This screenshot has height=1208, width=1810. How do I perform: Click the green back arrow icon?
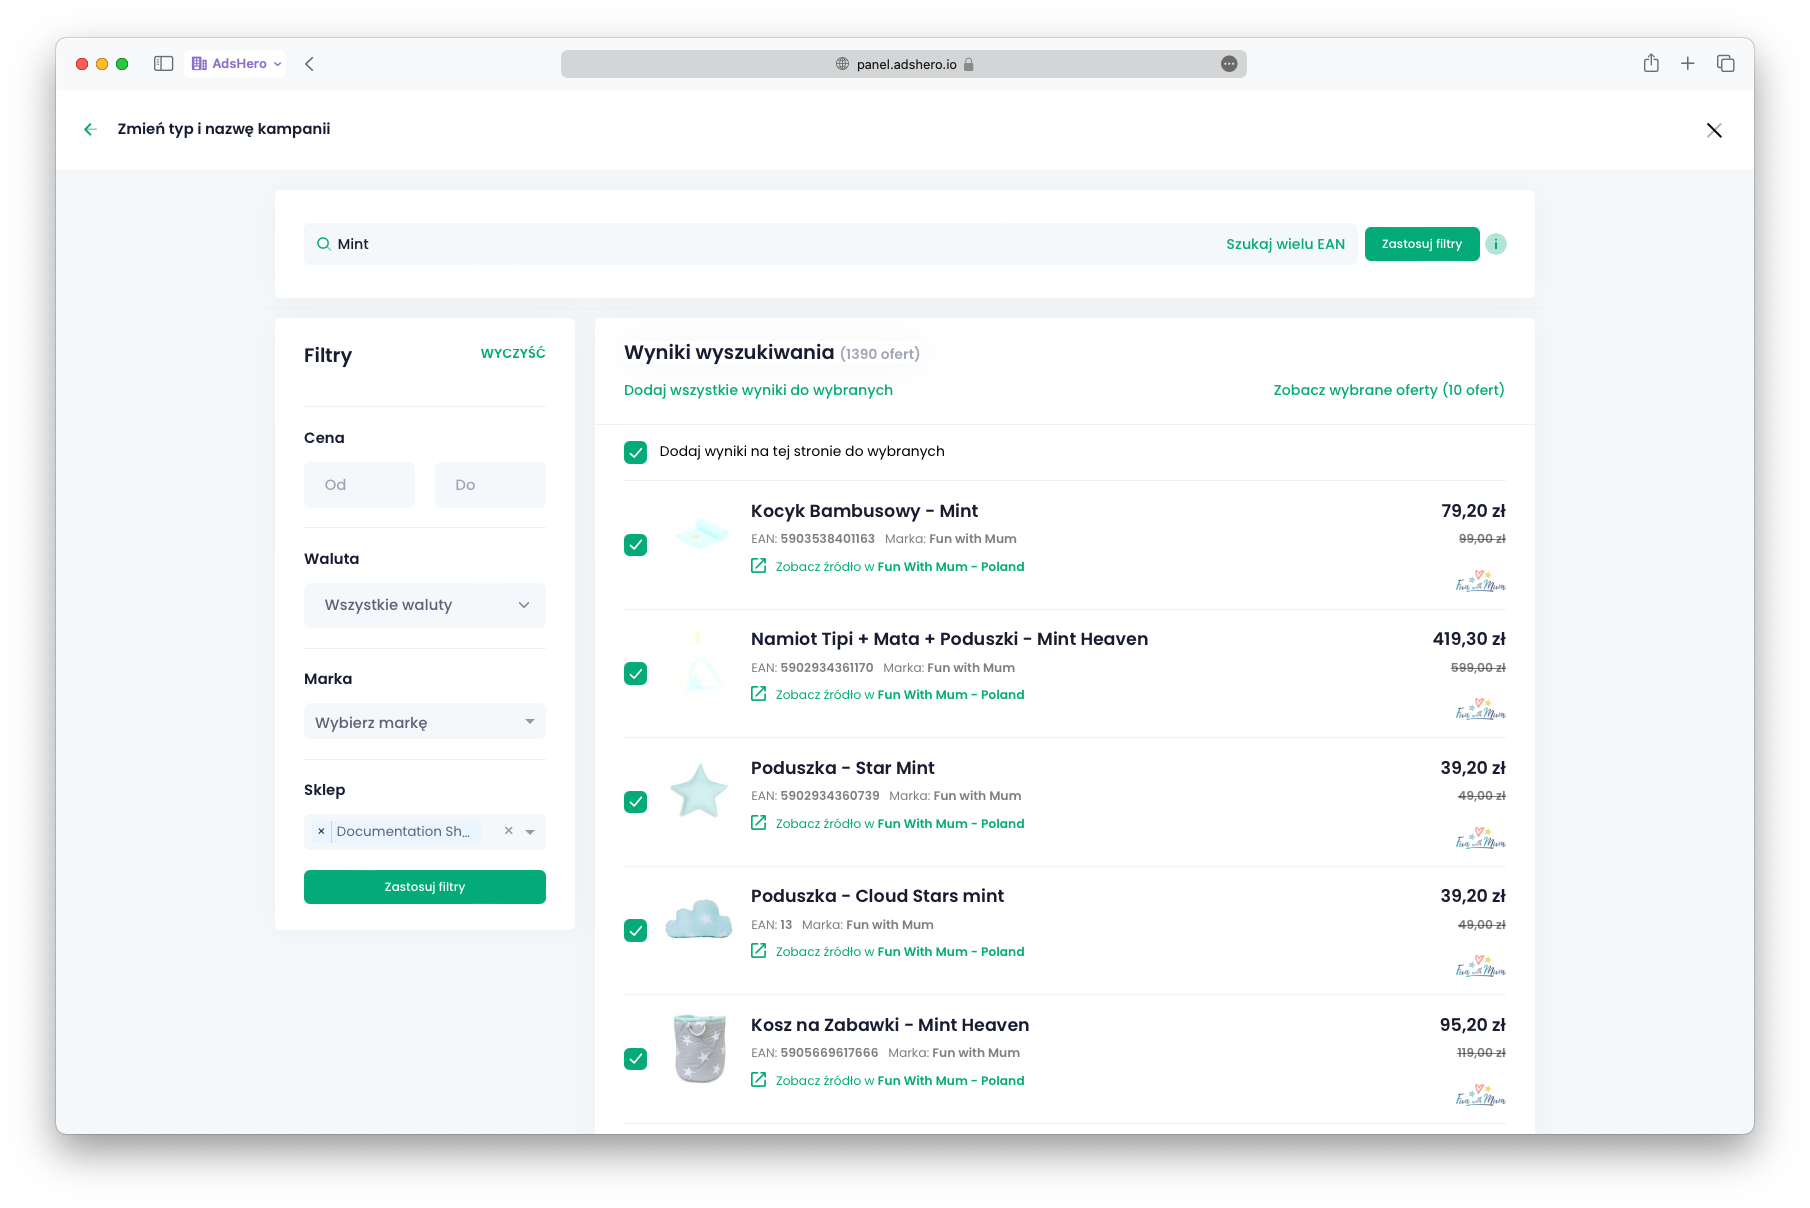coord(90,129)
